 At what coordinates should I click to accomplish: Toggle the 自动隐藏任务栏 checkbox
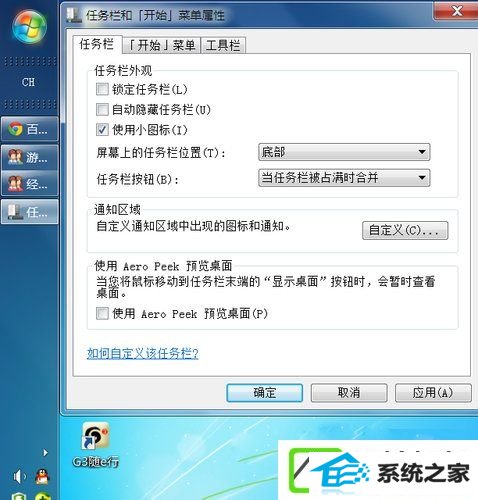[102, 109]
